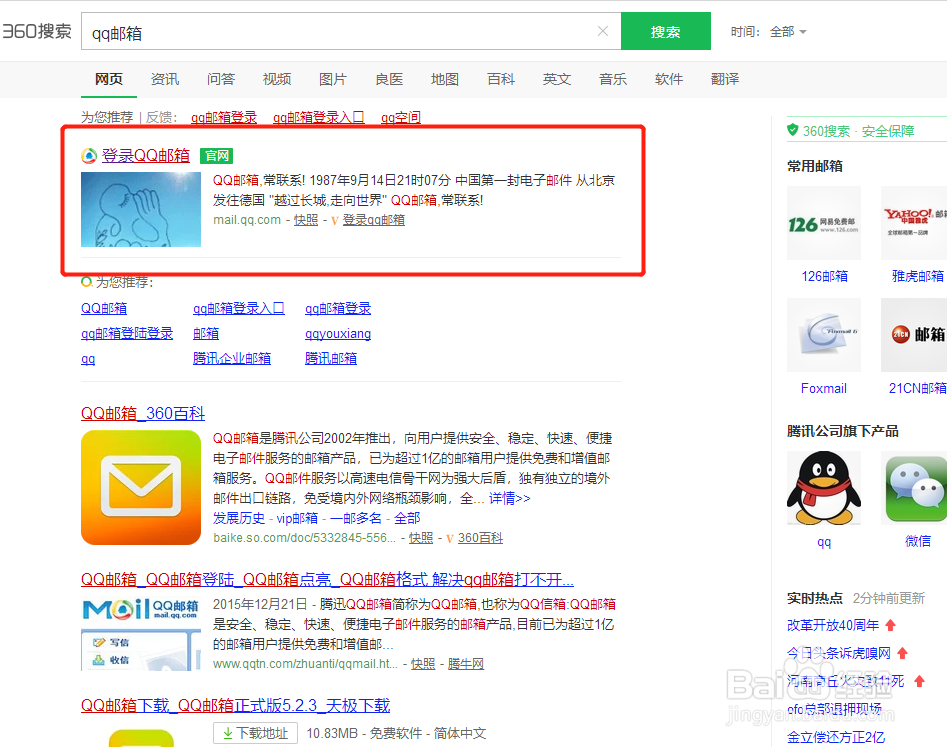Open the QQ邮箱_QQ邮箱登陆_QQ邮箱点亮 result
The height and width of the screenshot is (747, 947).
tap(327, 580)
